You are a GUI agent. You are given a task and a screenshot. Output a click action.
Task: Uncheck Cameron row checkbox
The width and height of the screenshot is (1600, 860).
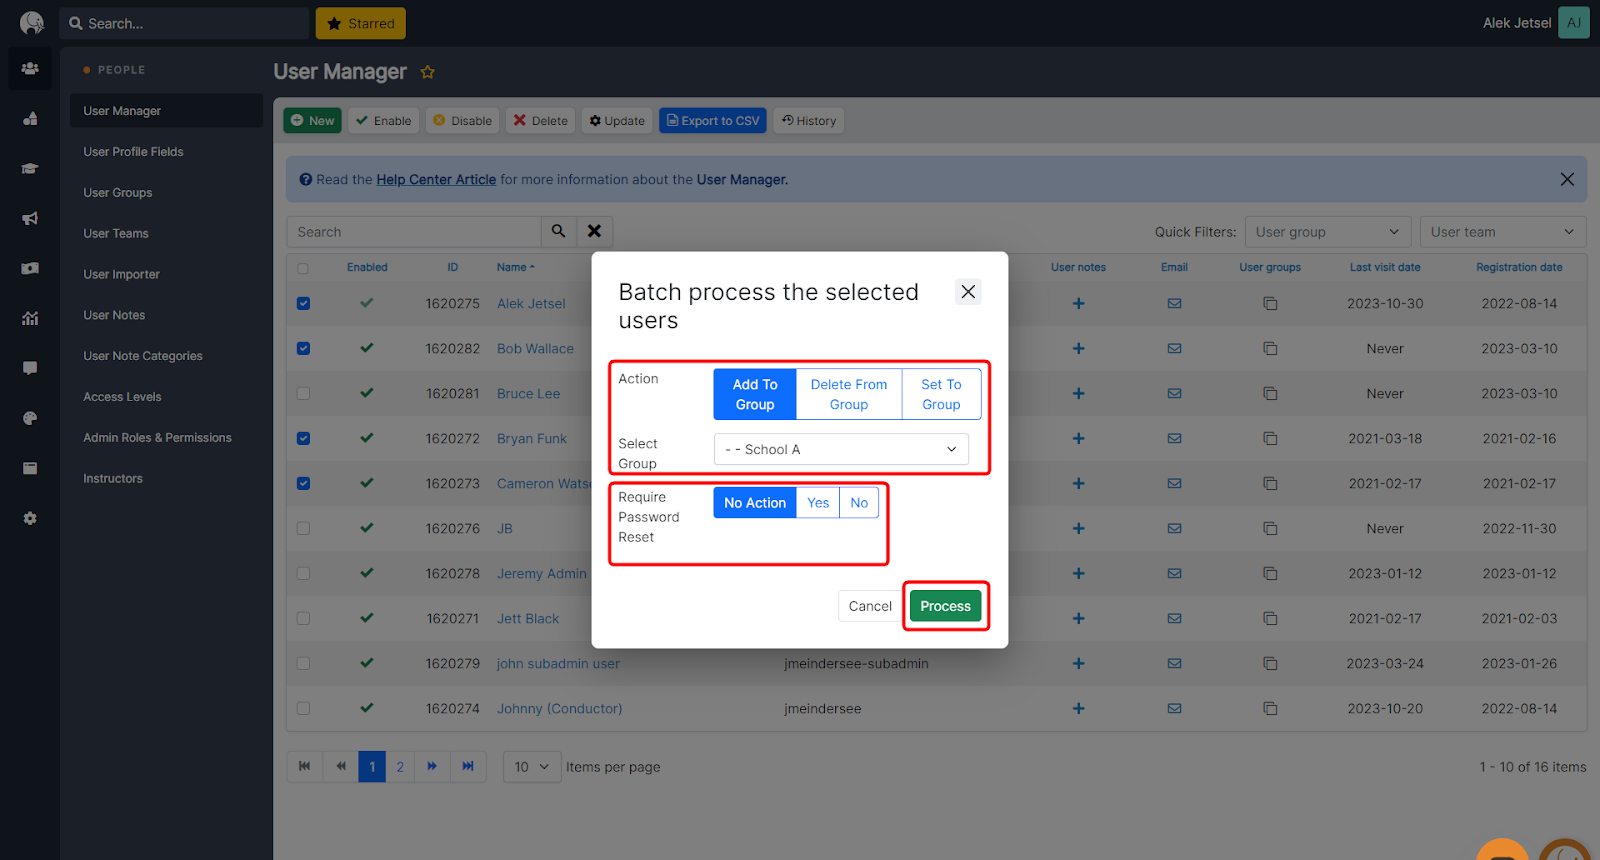tap(303, 483)
